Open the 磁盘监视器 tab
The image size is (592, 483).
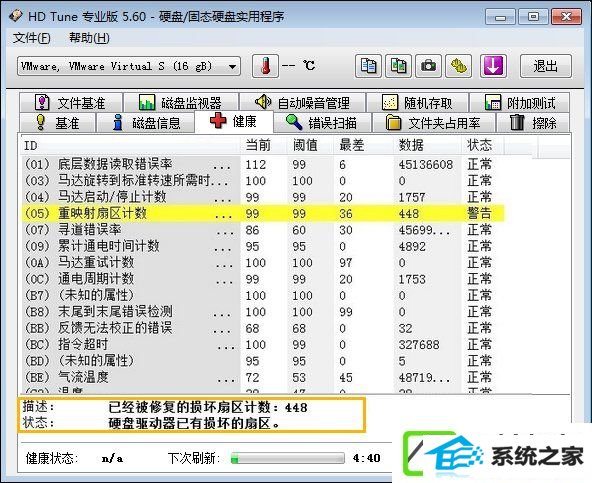(x=181, y=103)
